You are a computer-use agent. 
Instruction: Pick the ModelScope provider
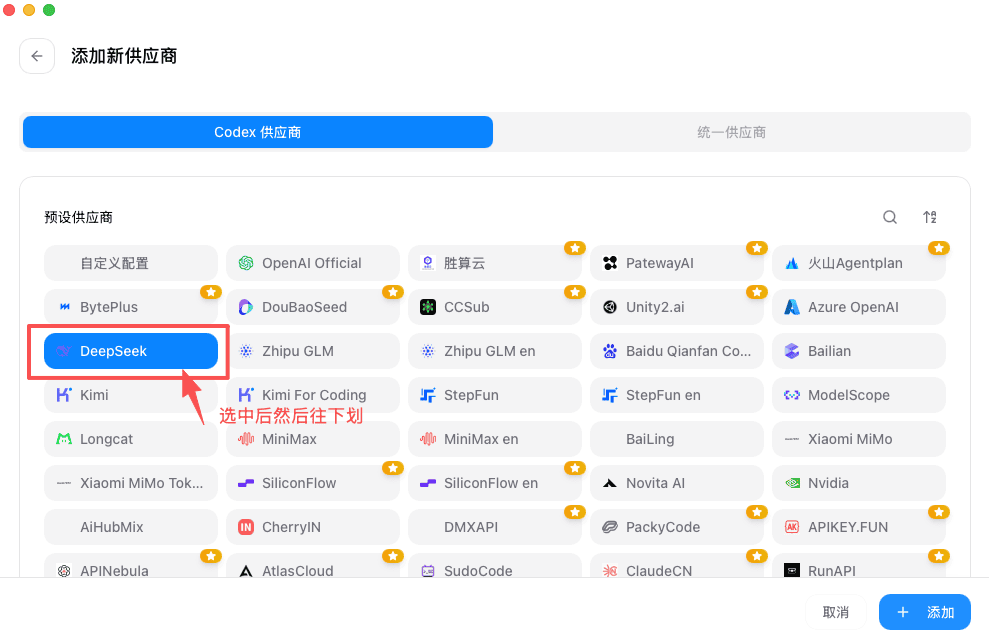[x=858, y=395]
